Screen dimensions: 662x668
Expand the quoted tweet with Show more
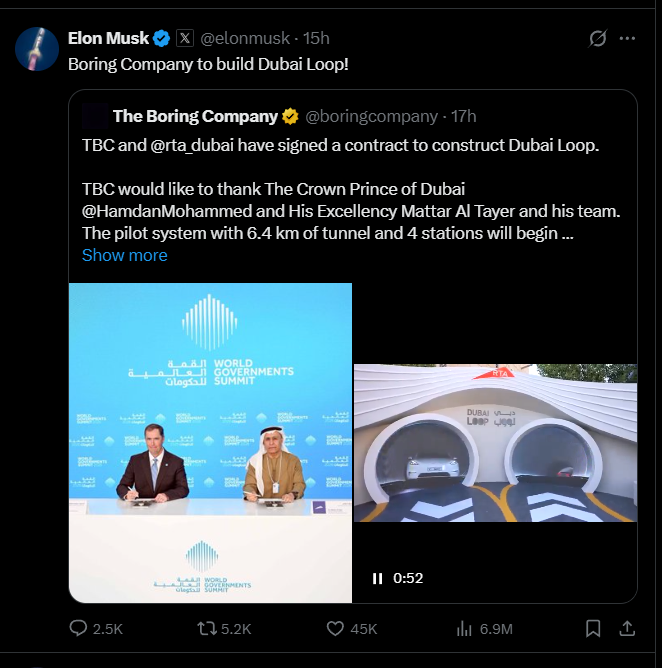coord(124,255)
